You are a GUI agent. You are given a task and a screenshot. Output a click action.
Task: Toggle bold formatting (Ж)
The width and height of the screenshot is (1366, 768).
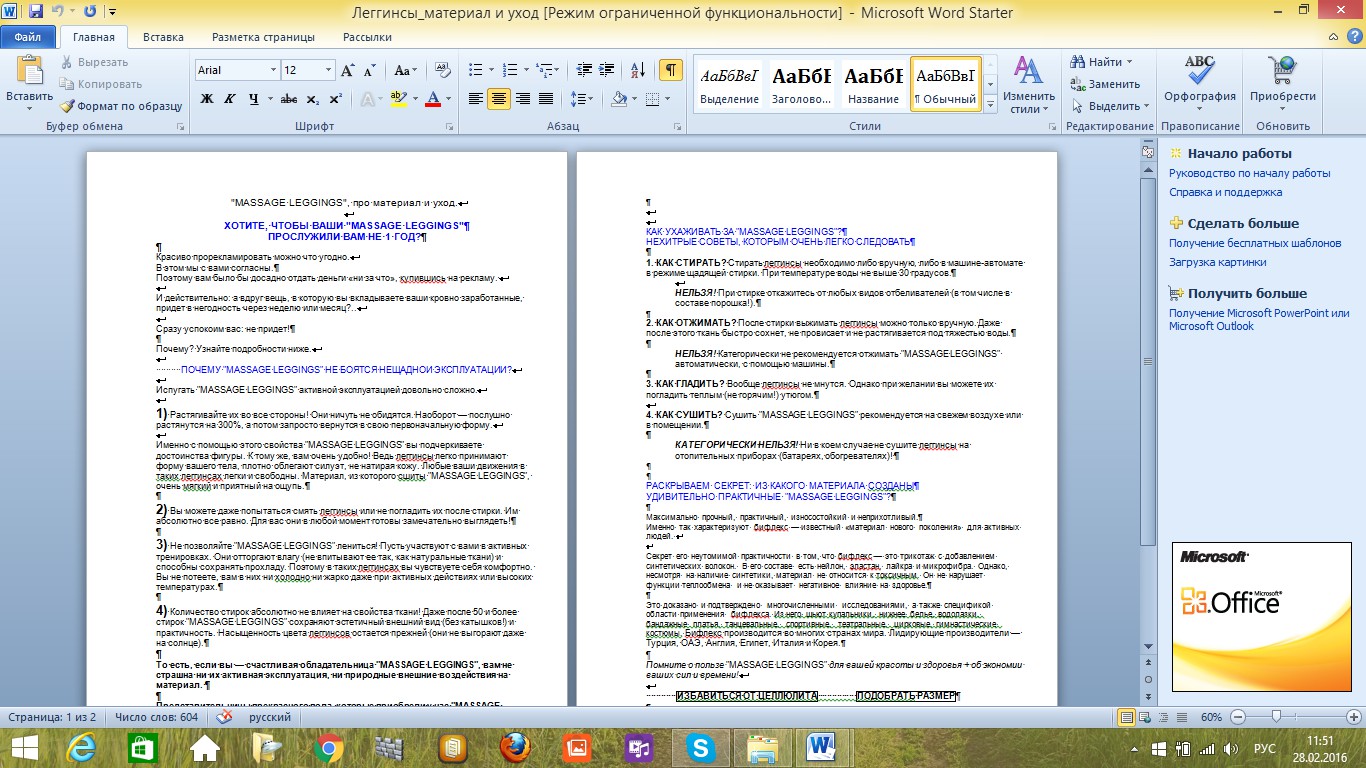click(x=207, y=99)
